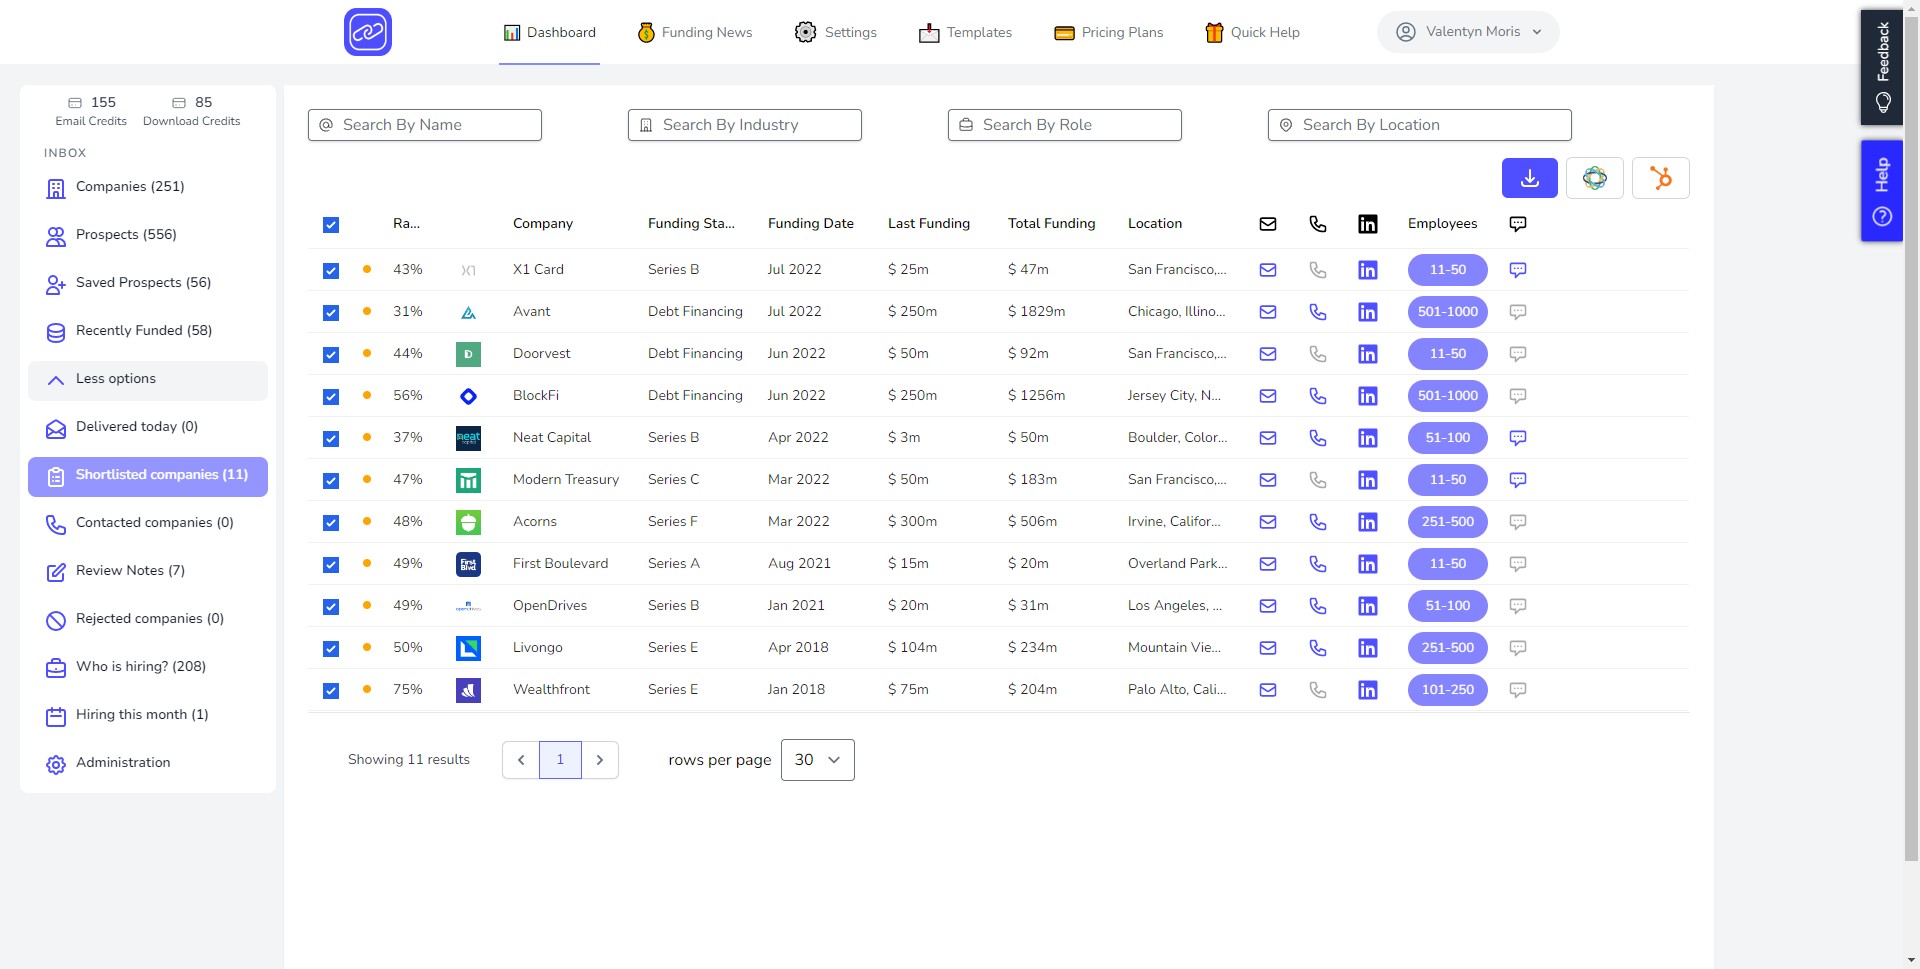Open comment icon for Wealthfront

(x=1517, y=690)
